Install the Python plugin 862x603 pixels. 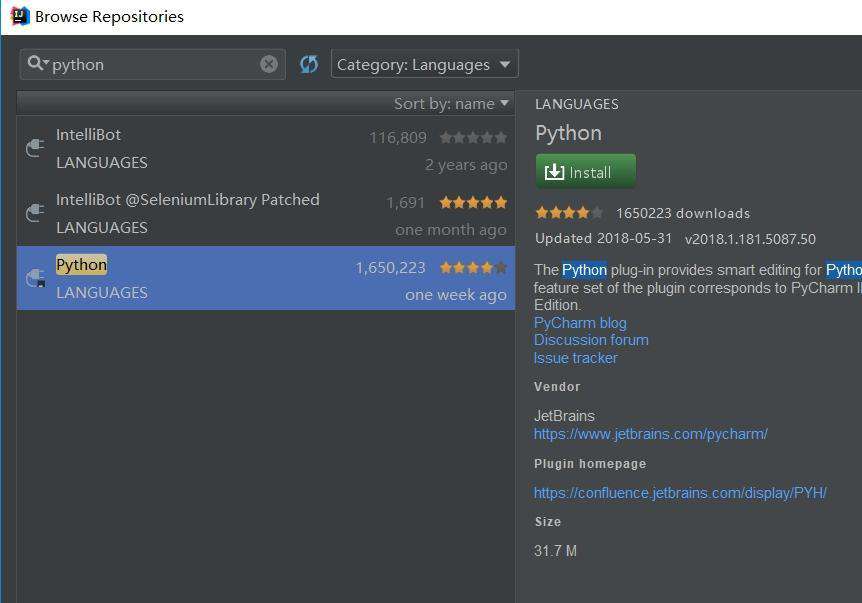tap(585, 172)
